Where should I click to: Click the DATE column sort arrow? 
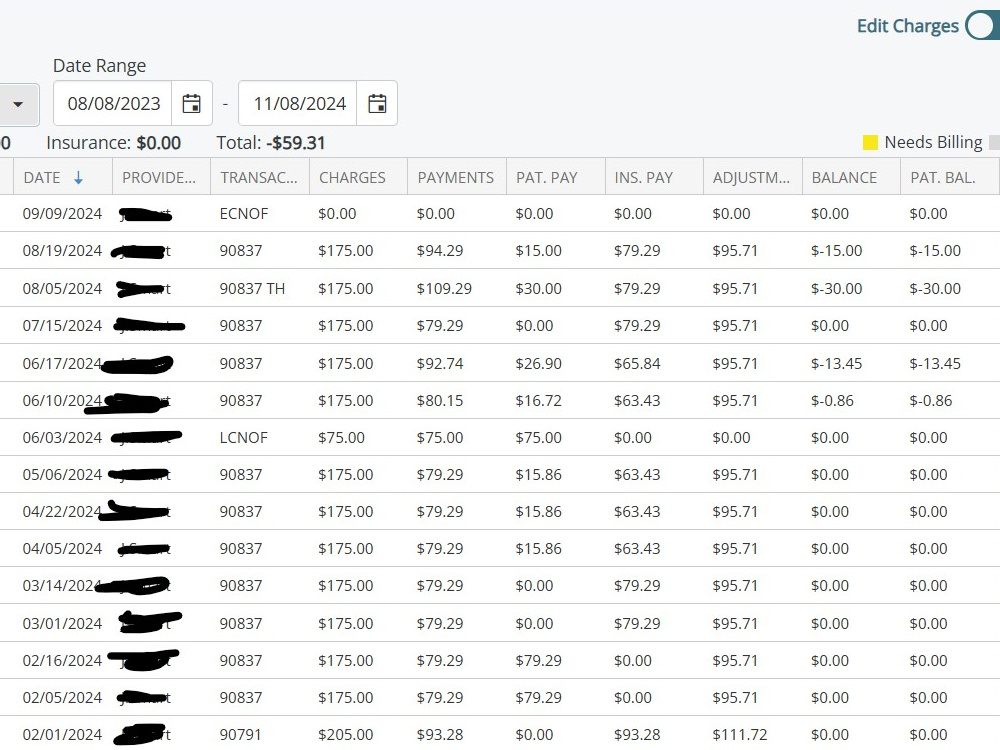coord(78,178)
